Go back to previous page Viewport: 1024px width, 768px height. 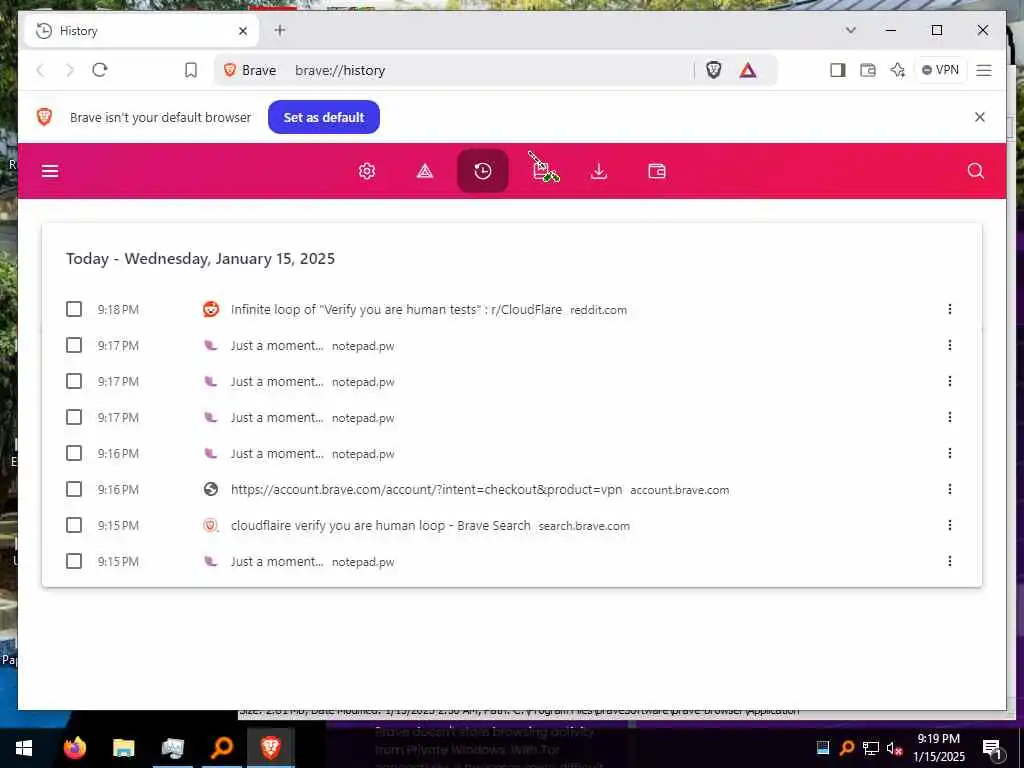tap(40, 70)
